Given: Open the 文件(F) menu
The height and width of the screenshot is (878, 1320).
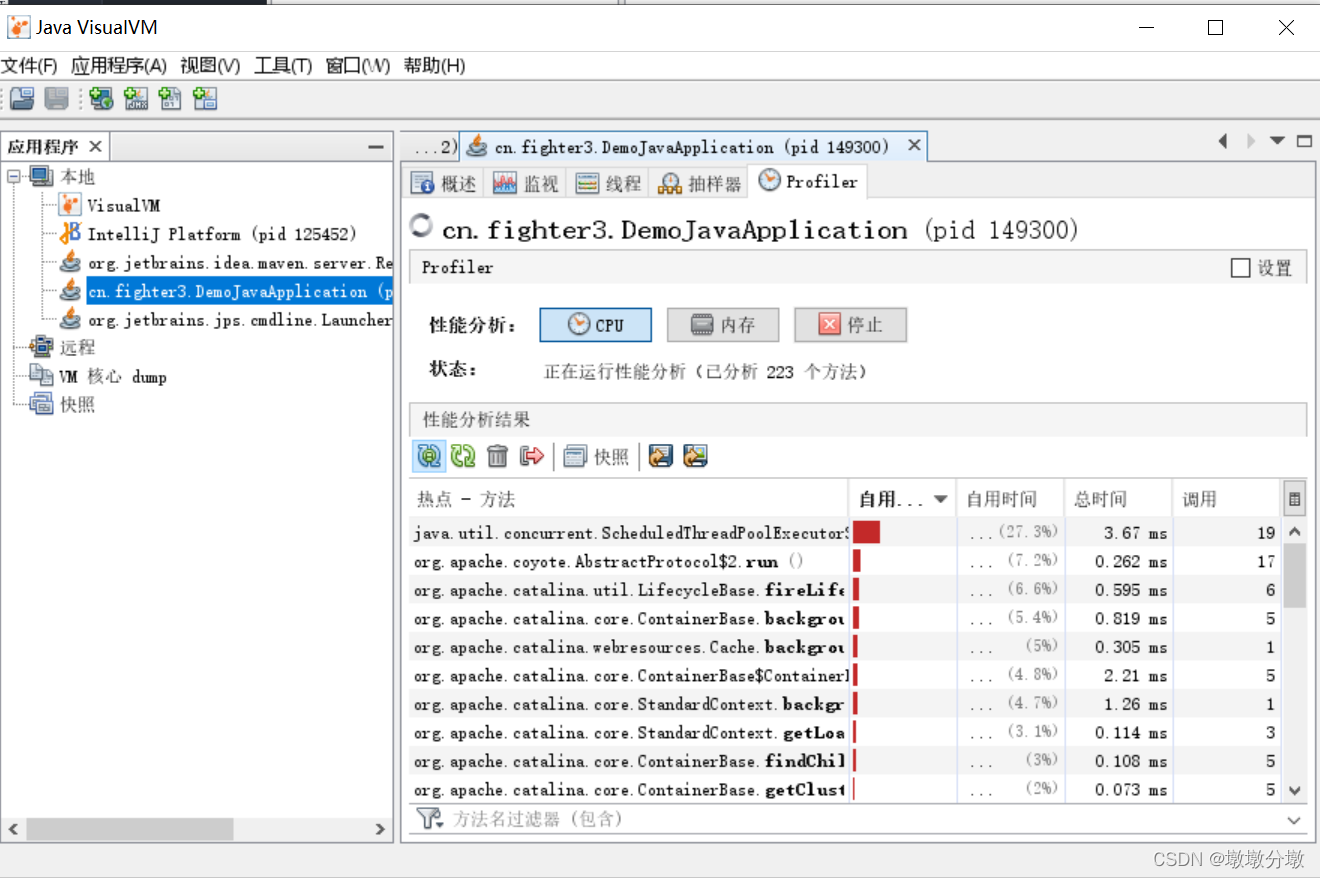Looking at the screenshot, I should [x=29, y=66].
